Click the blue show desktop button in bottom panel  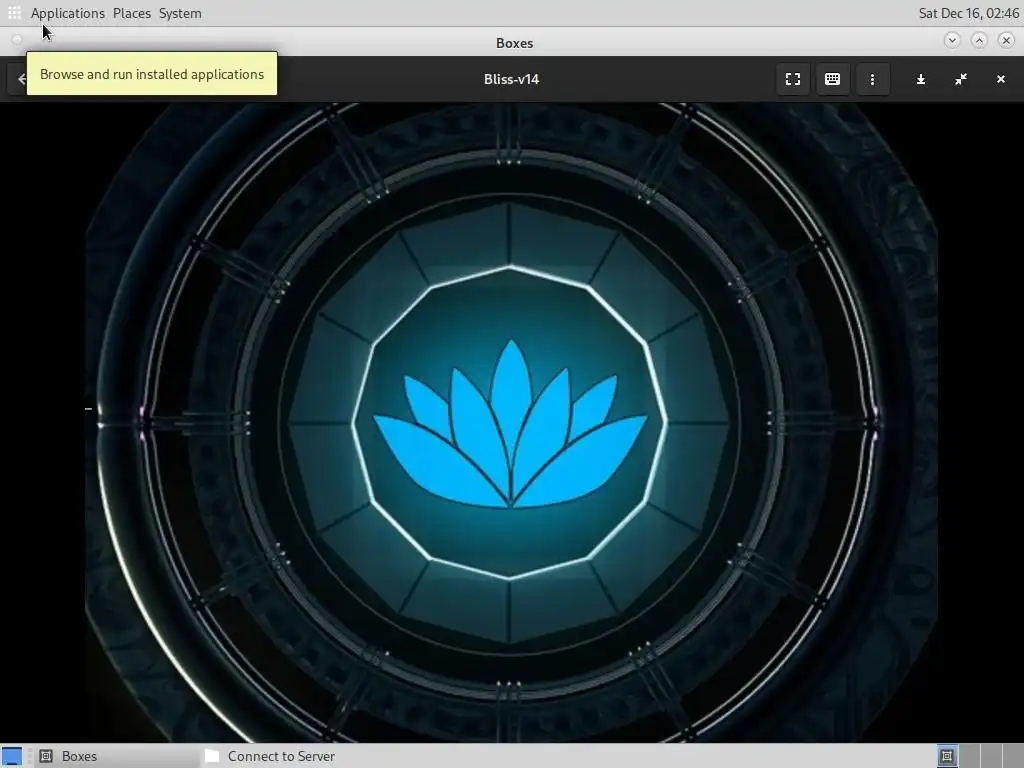tap(12, 756)
